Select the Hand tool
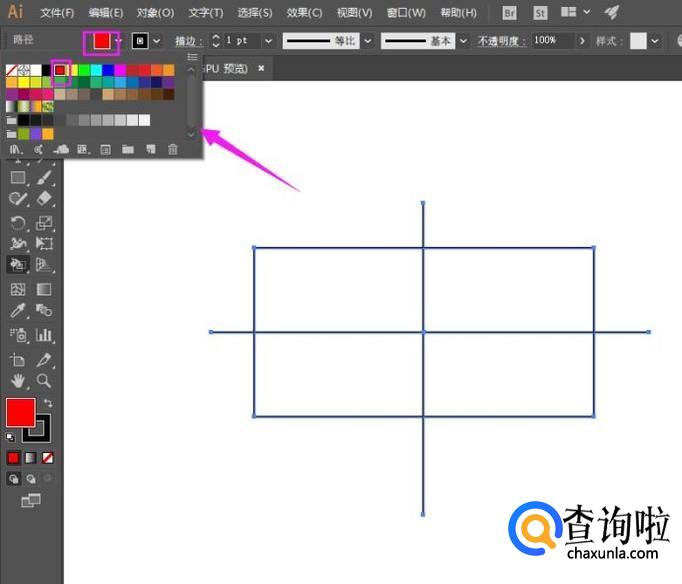Image resolution: width=682 pixels, height=584 pixels. pyautogui.click(x=18, y=381)
